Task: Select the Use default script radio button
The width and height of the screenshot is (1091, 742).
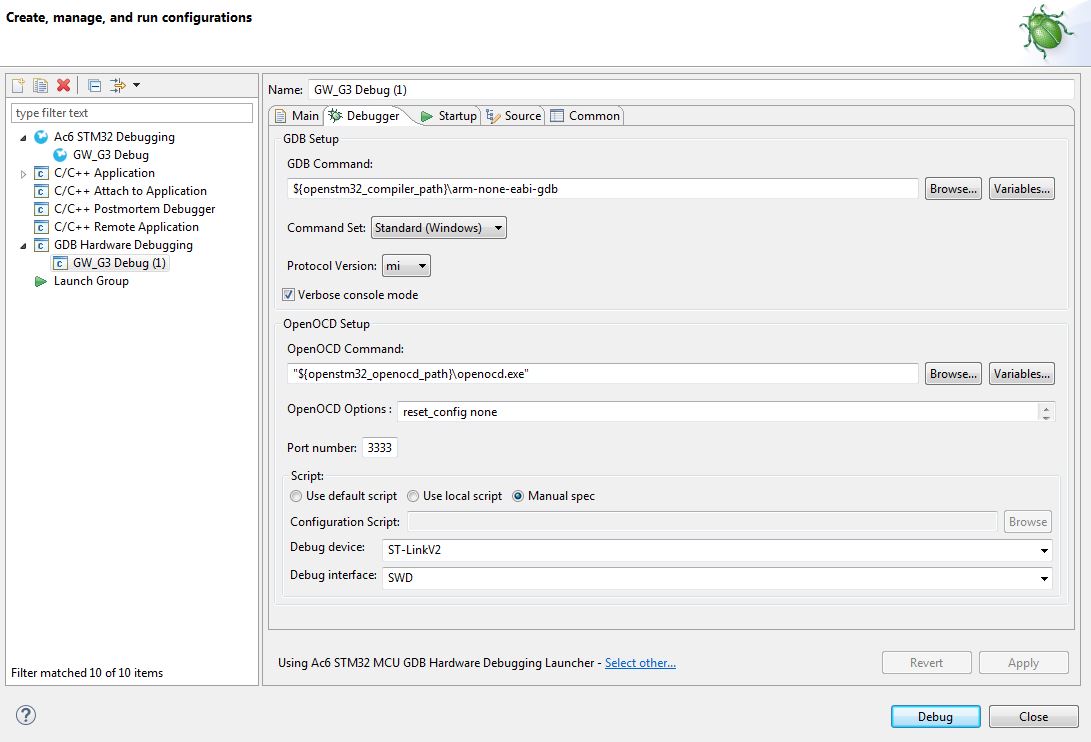Action: click(x=296, y=496)
